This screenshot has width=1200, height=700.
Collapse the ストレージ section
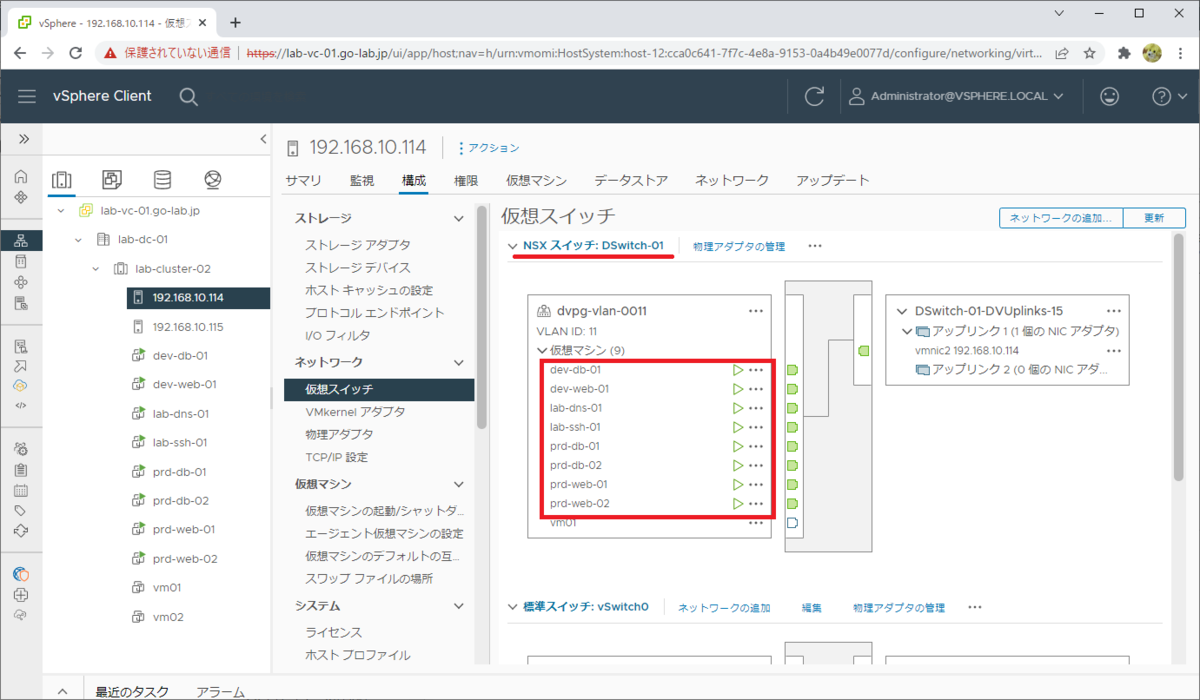coord(459,218)
